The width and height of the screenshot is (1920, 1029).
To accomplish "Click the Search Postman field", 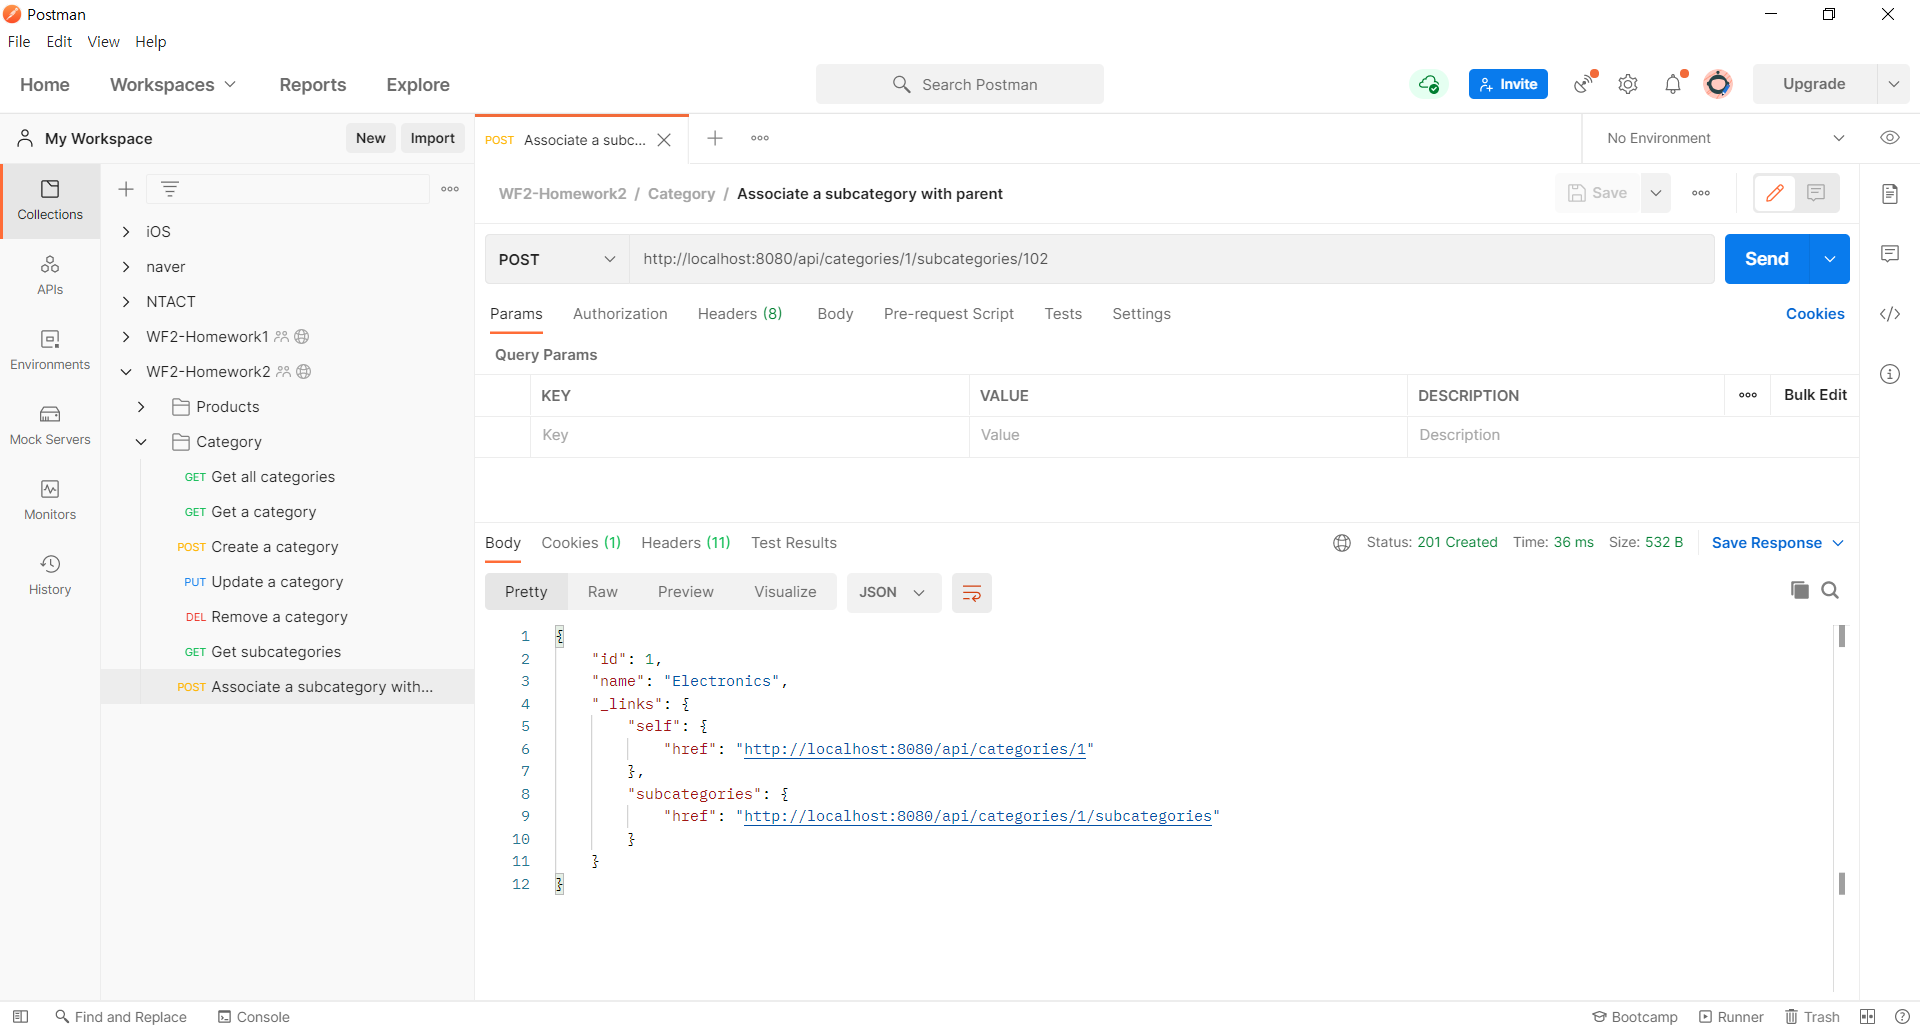I will point(960,84).
